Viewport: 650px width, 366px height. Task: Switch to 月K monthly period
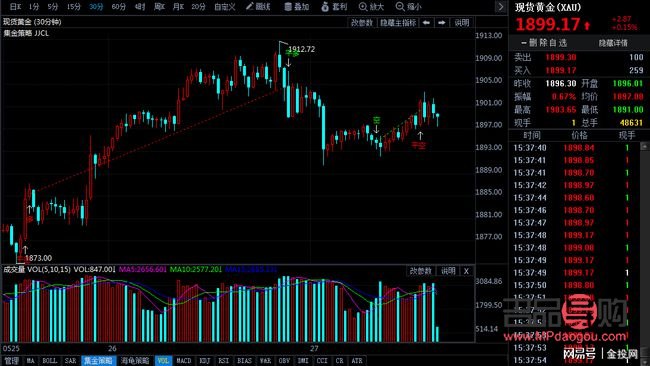pyautogui.click(x=179, y=7)
